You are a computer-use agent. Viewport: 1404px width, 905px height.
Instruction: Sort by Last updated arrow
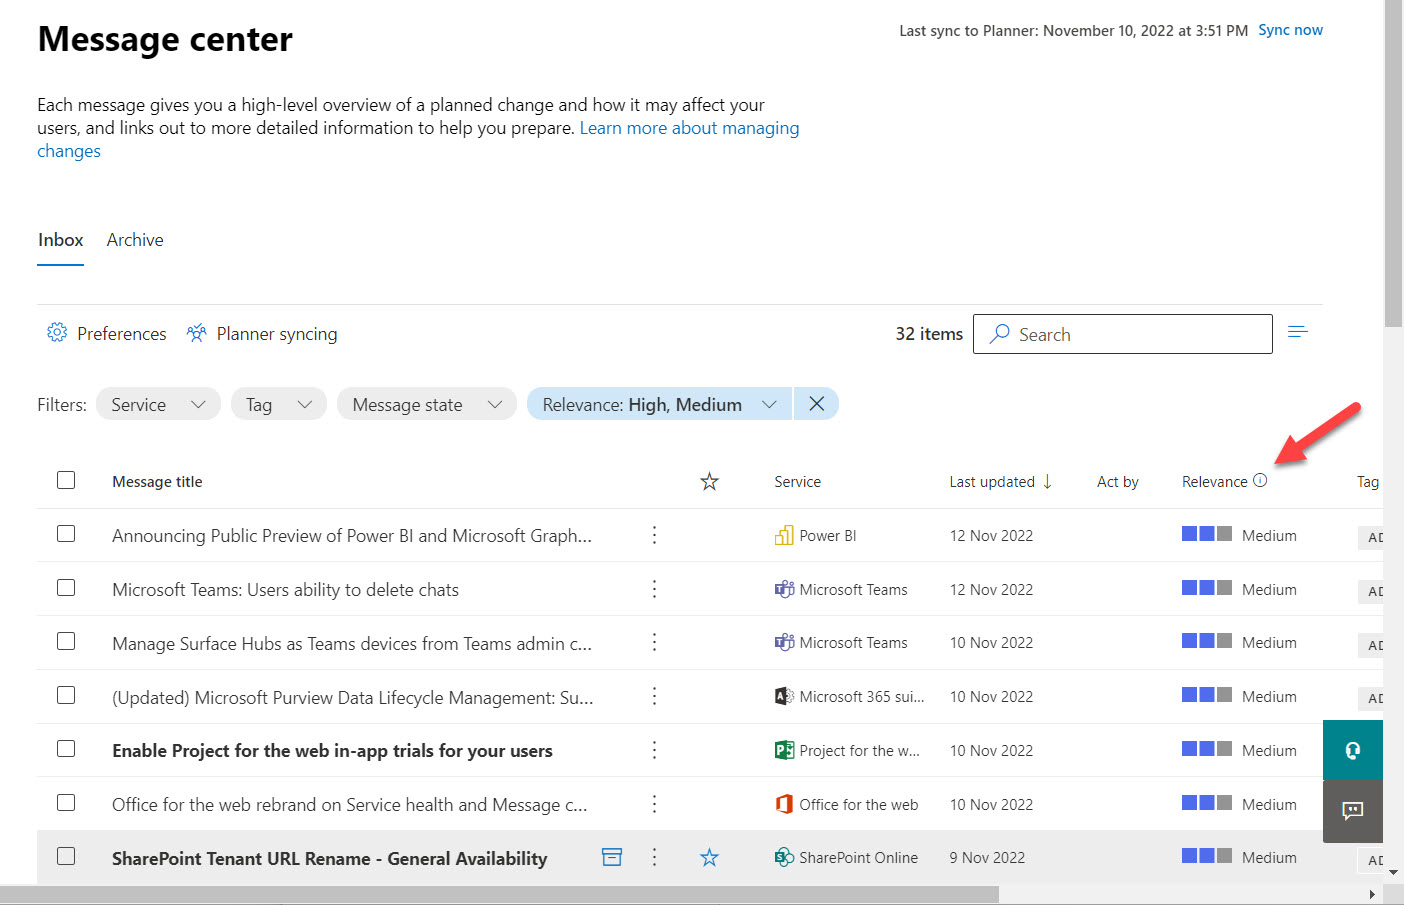coord(1047,482)
